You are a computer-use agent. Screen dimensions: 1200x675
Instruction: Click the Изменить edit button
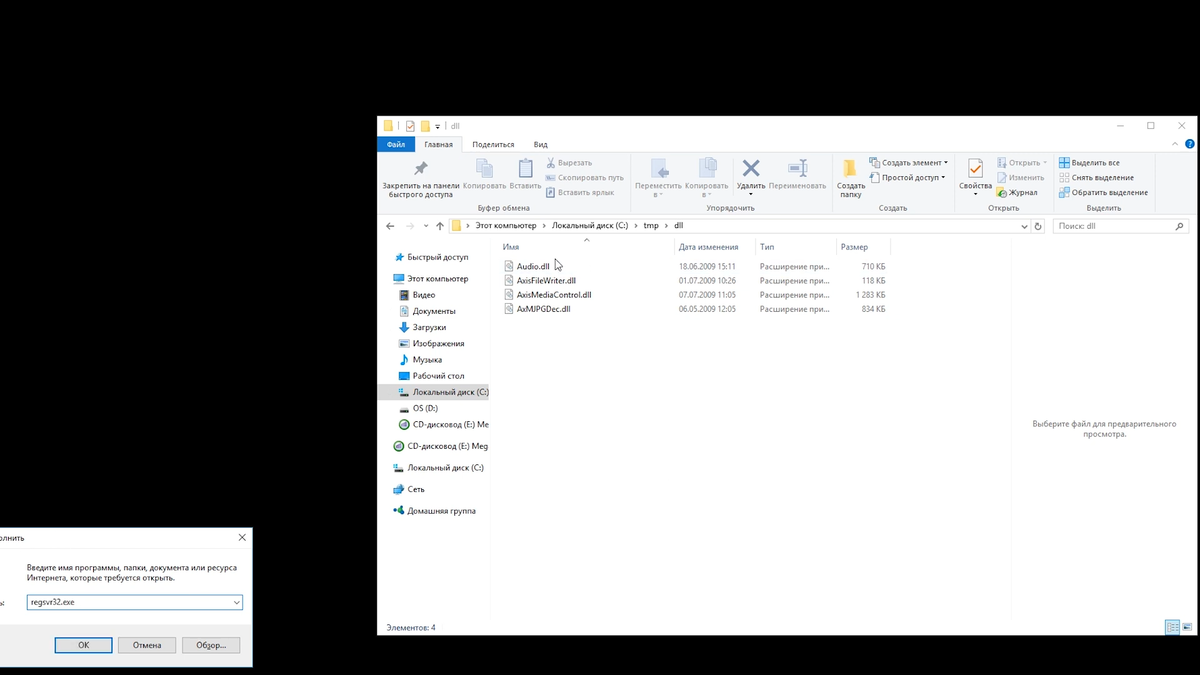pyautogui.click(x=1021, y=177)
